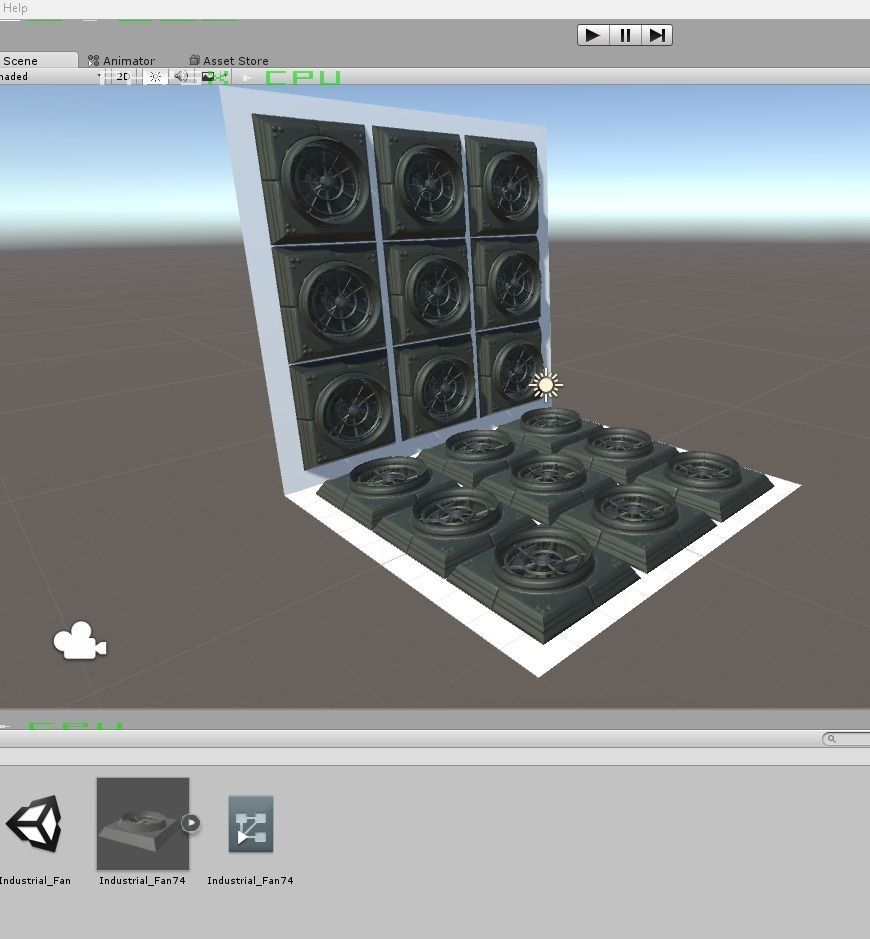Click the project search field
The width and height of the screenshot is (870, 939).
(847, 738)
